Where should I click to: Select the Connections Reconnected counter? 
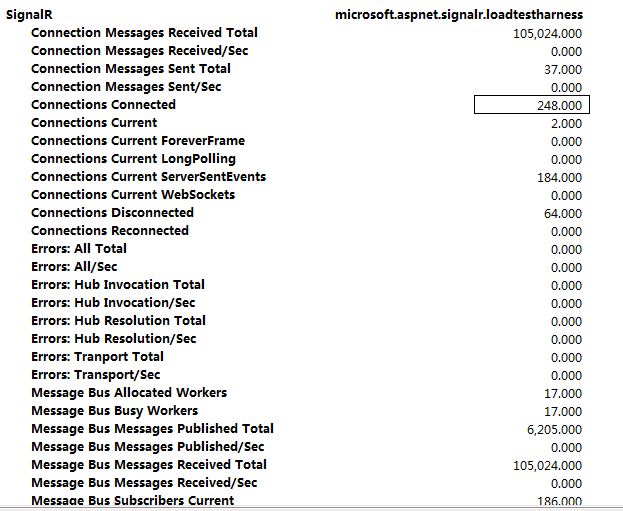(110, 231)
